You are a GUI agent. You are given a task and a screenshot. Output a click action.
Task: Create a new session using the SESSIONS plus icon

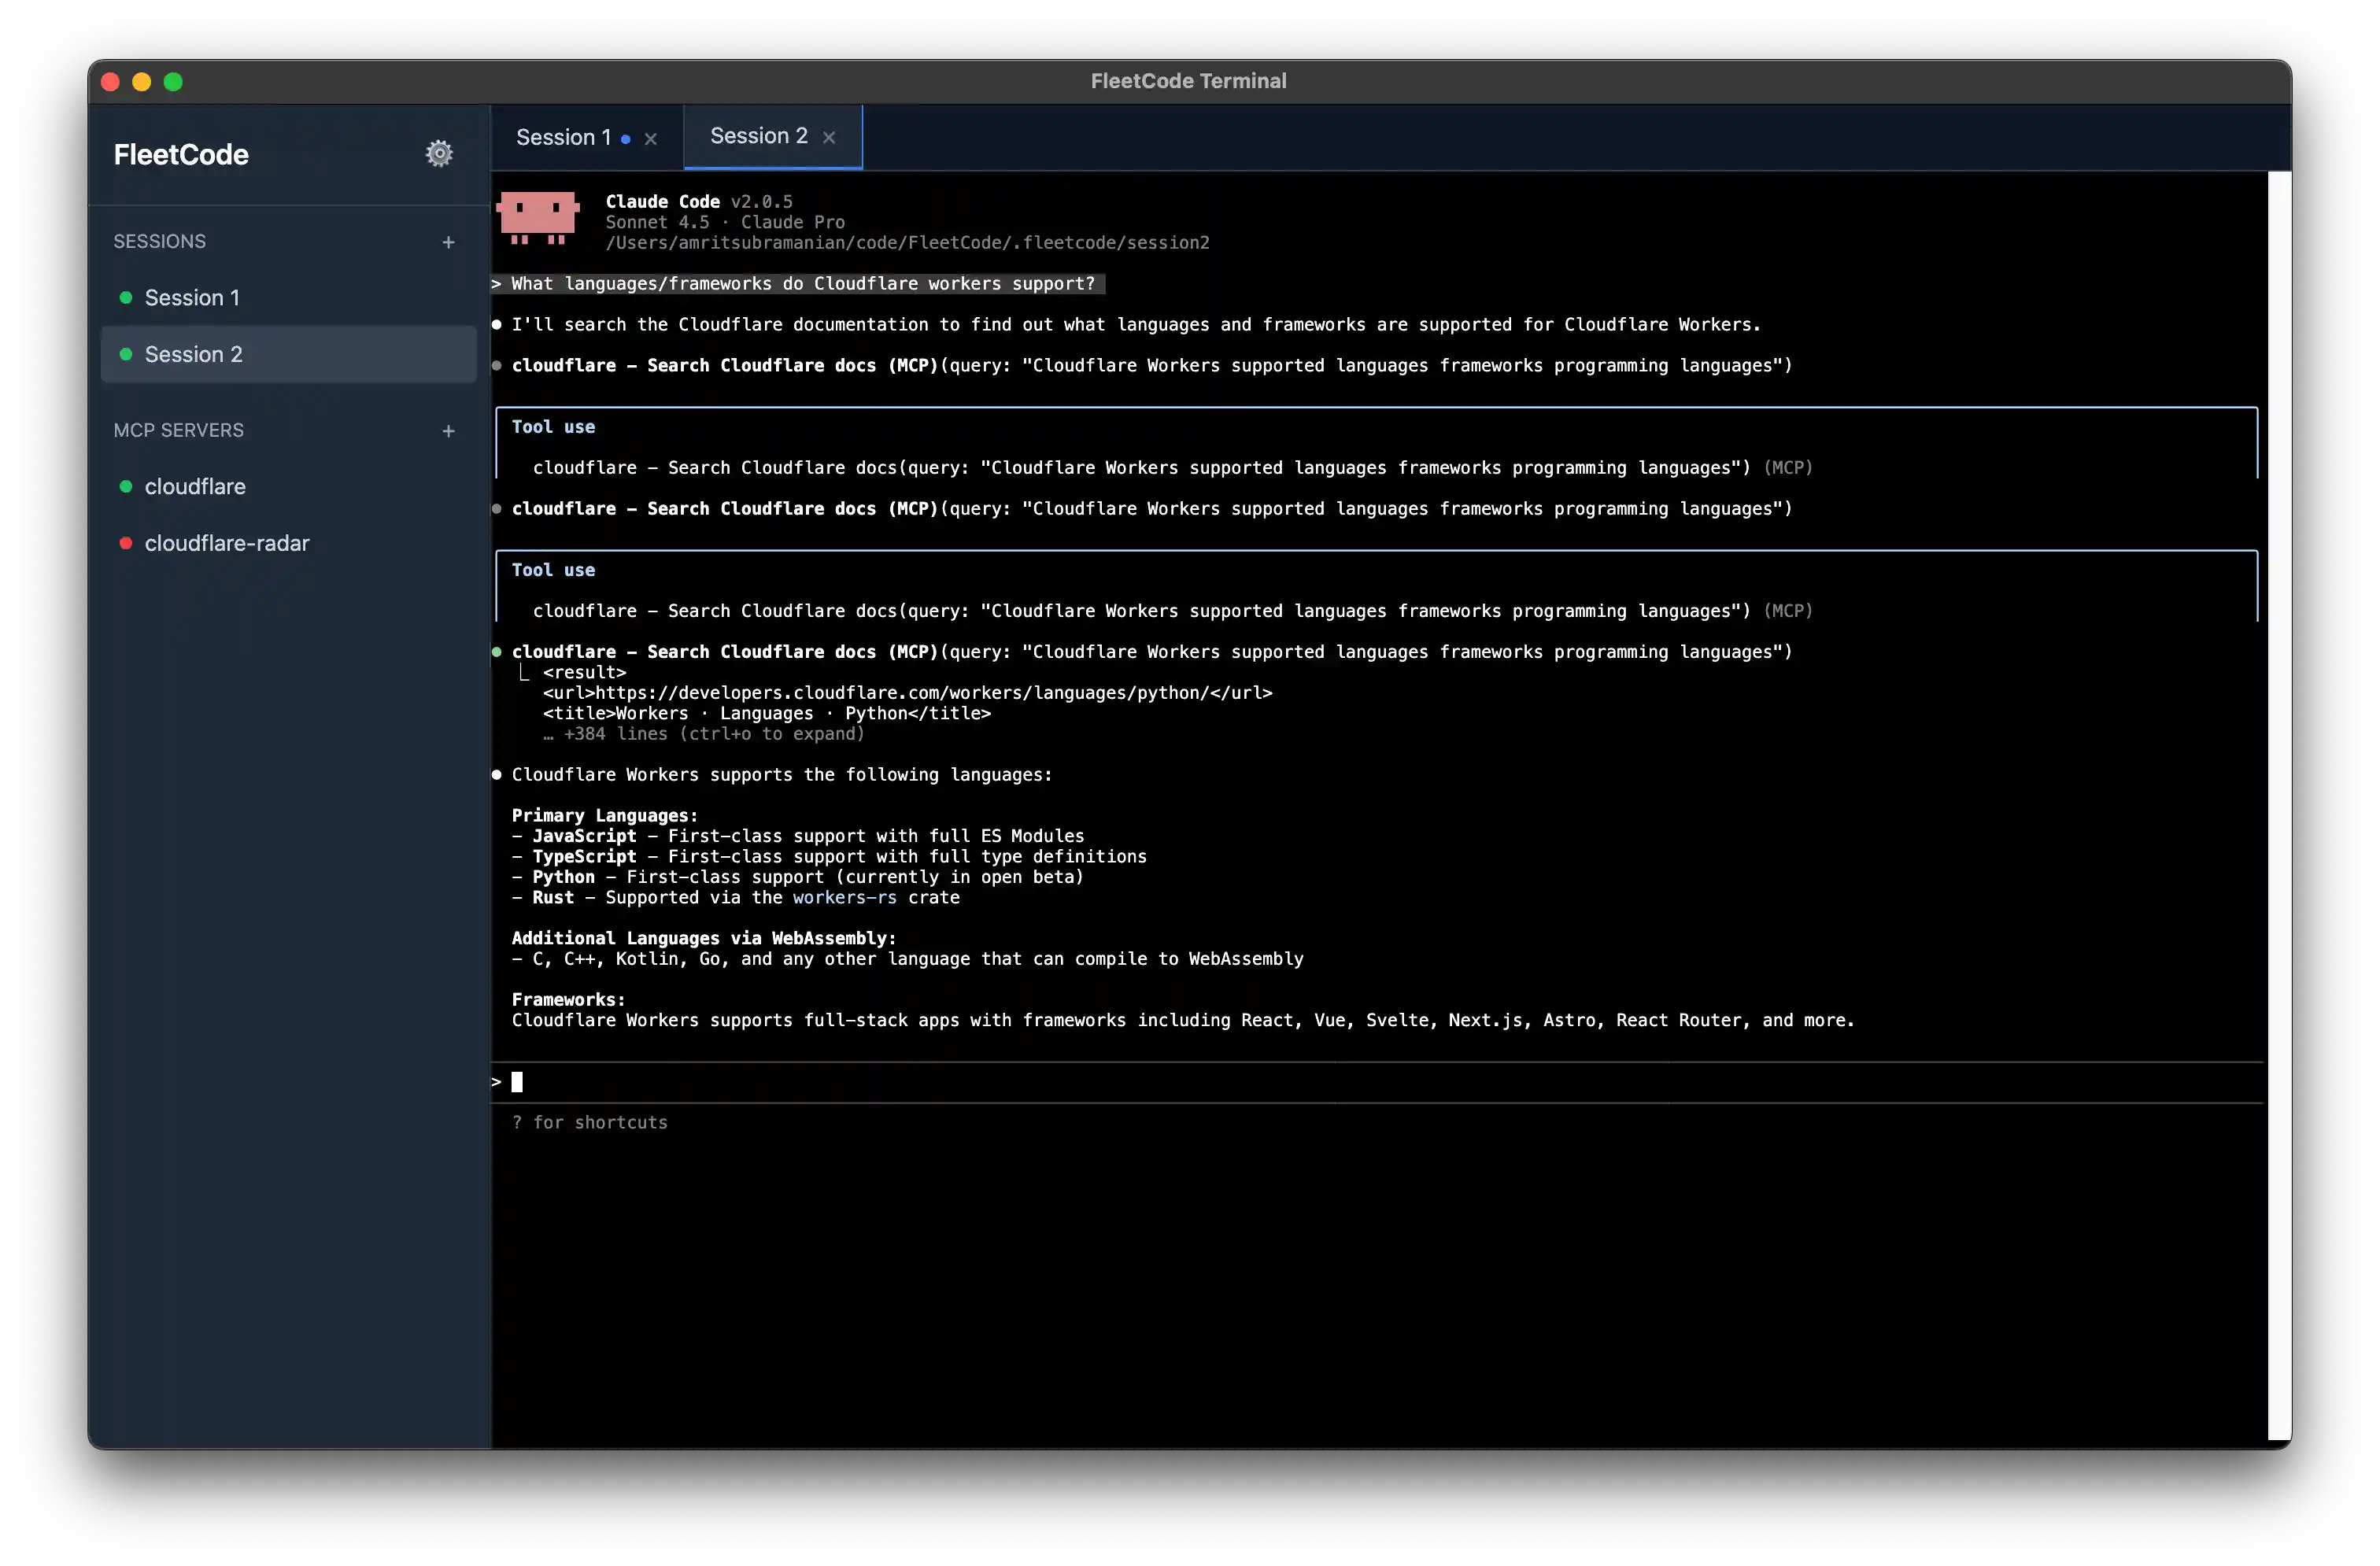(x=448, y=241)
